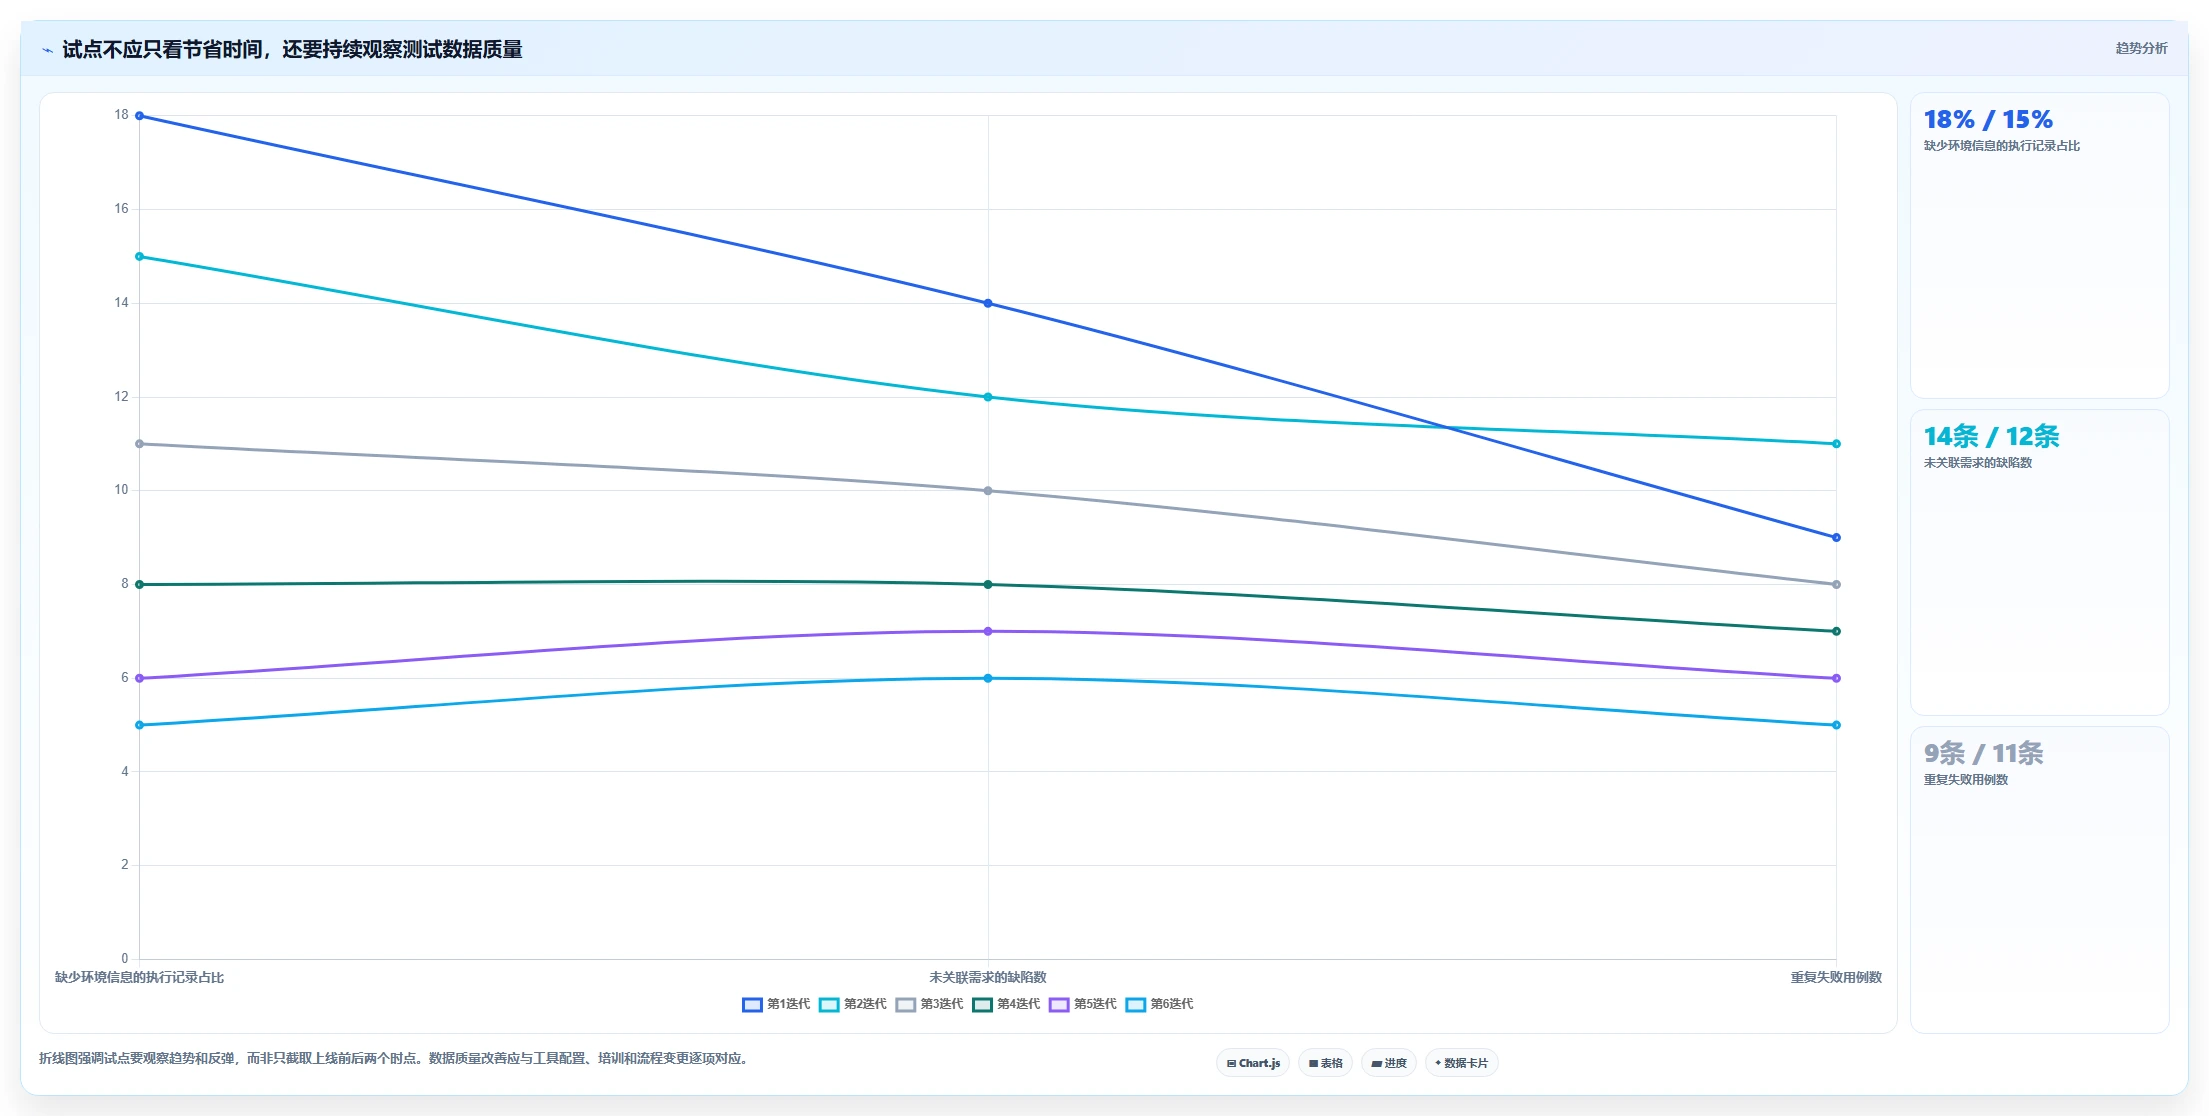The image size is (2209, 1116).
Task: Select the 第3迭代 point at 重复失败用例数
Action: click(1836, 584)
